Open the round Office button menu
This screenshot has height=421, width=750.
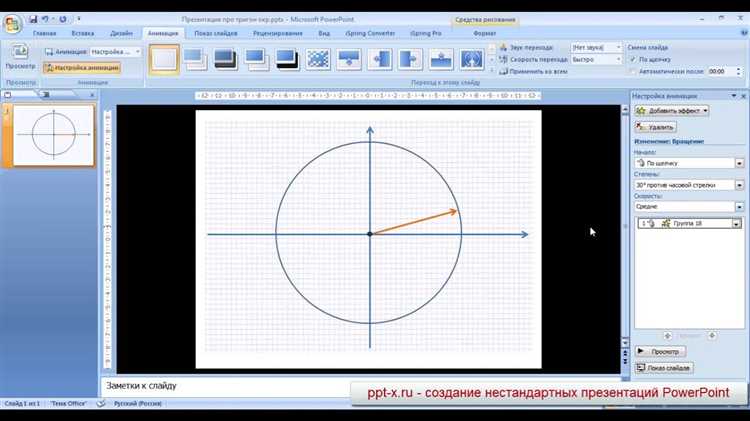click(12, 24)
